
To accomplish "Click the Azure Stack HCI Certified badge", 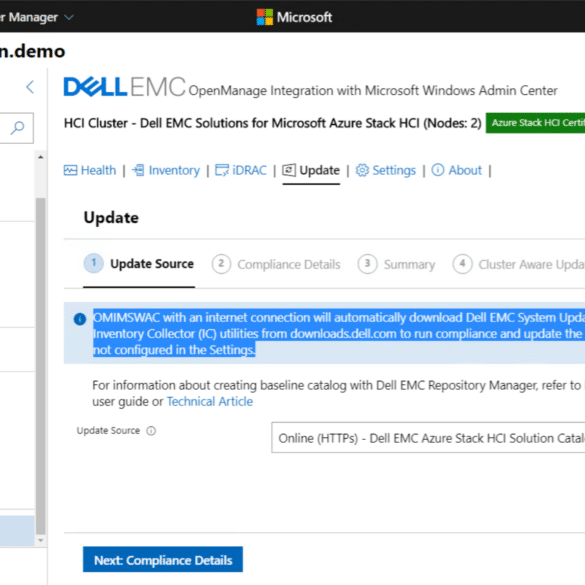I will pos(535,123).
